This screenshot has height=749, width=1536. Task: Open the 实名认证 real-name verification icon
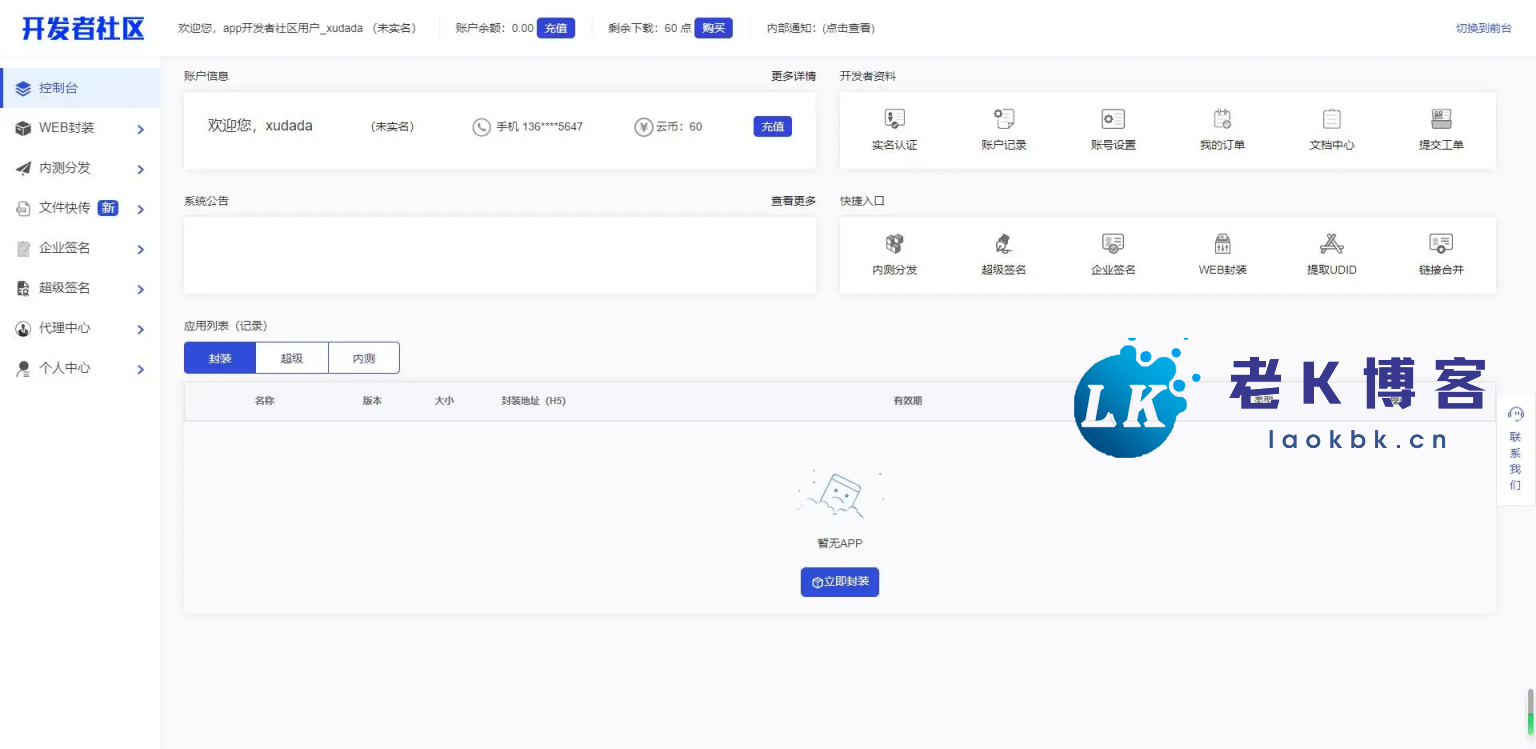[894, 120]
